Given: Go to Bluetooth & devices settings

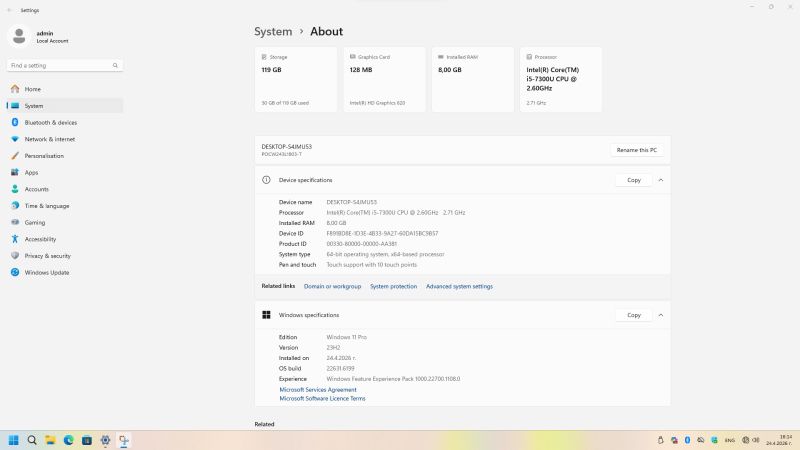Looking at the screenshot, I should click(x=65, y=122).
